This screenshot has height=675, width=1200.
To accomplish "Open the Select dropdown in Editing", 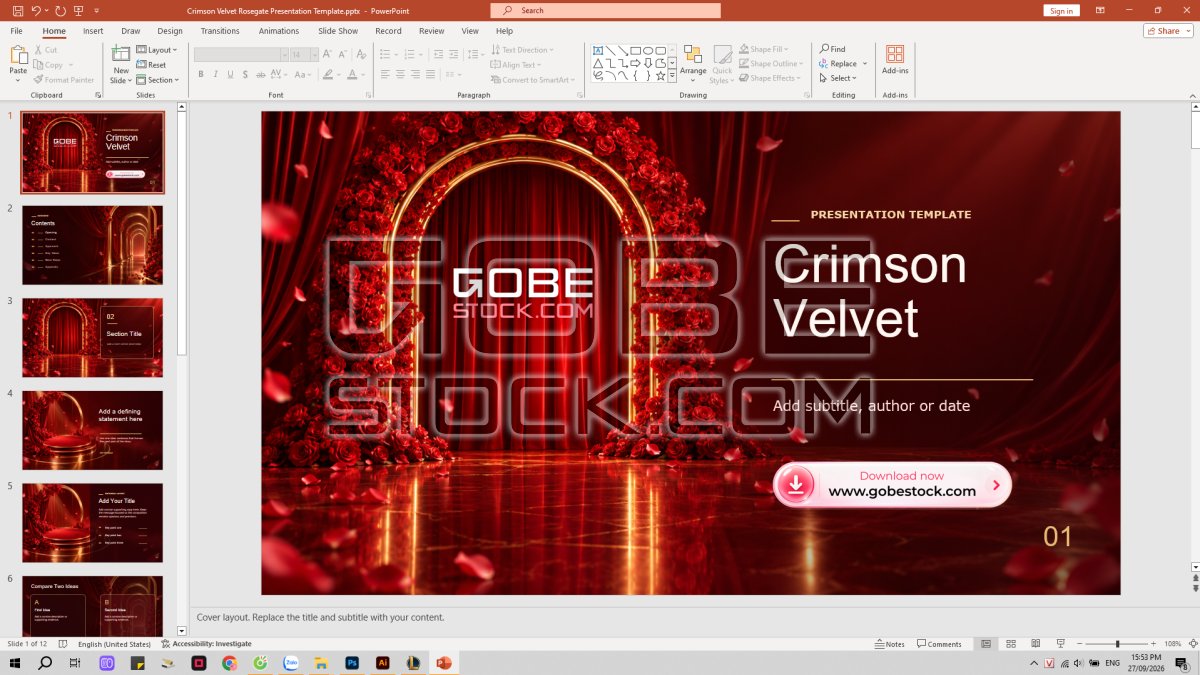I will point(838,78).
